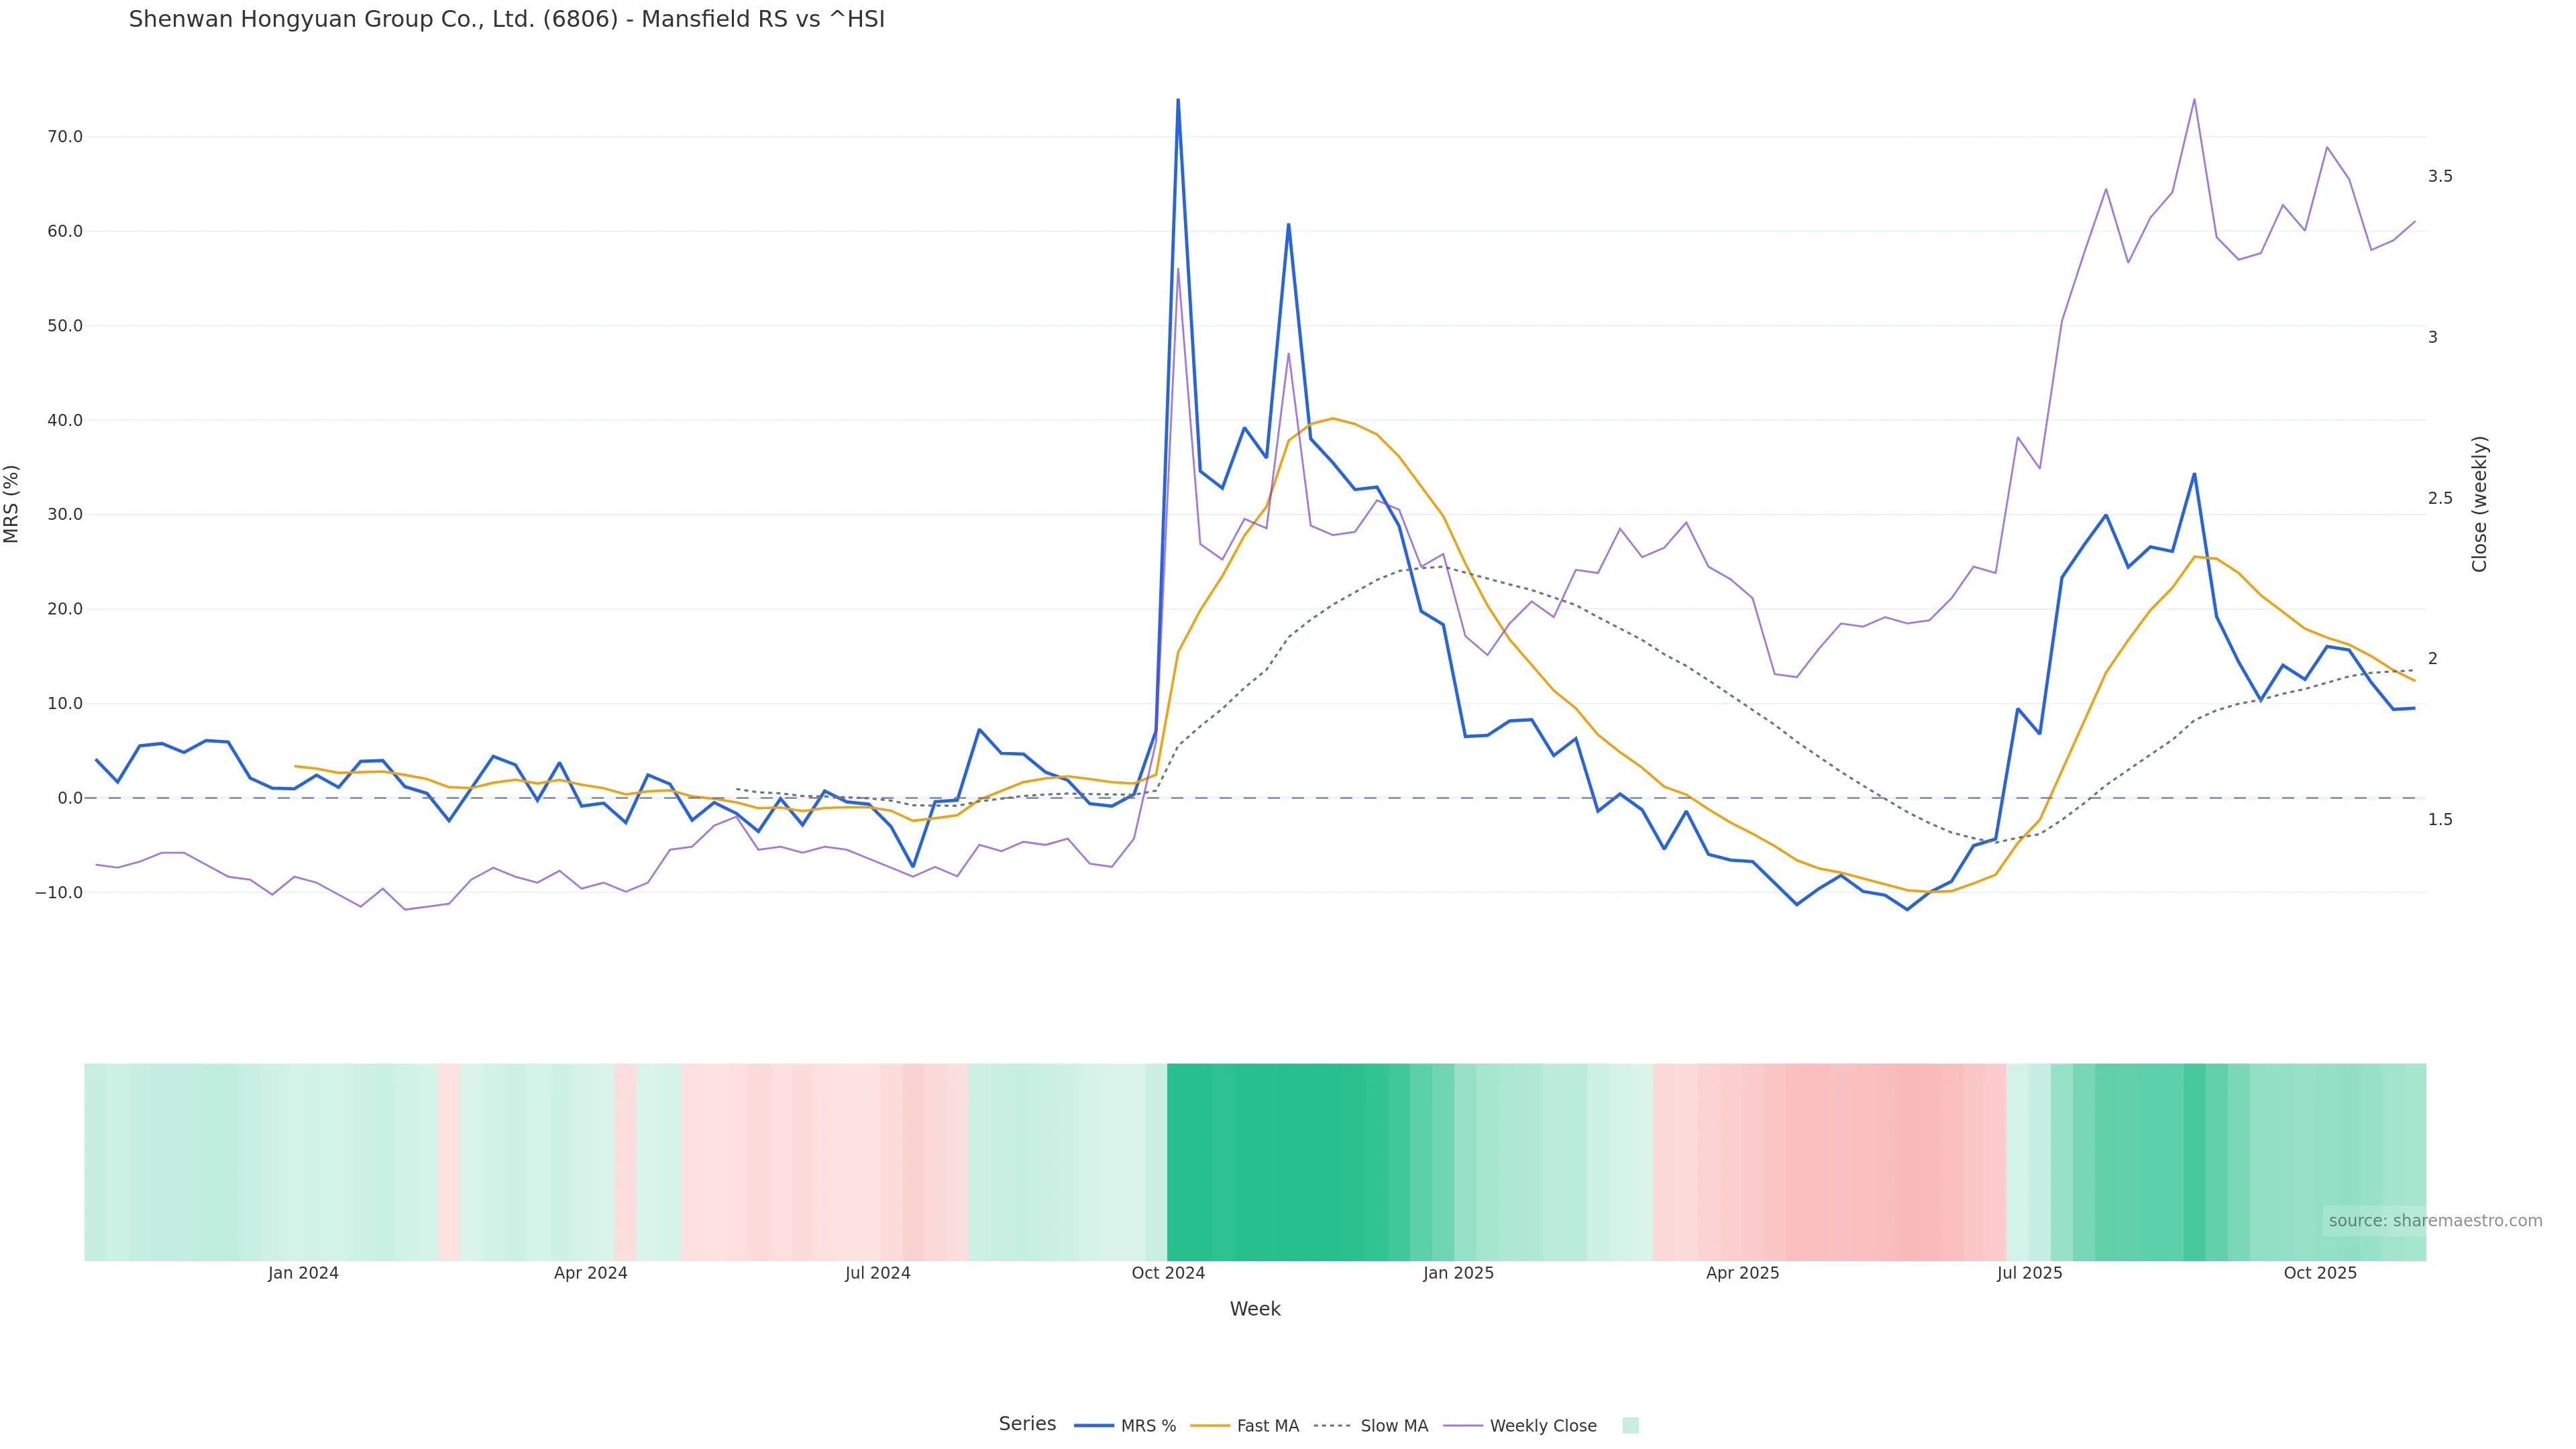
Task: Hide the Slow MA dashed series
Action: point(1393,1426)
